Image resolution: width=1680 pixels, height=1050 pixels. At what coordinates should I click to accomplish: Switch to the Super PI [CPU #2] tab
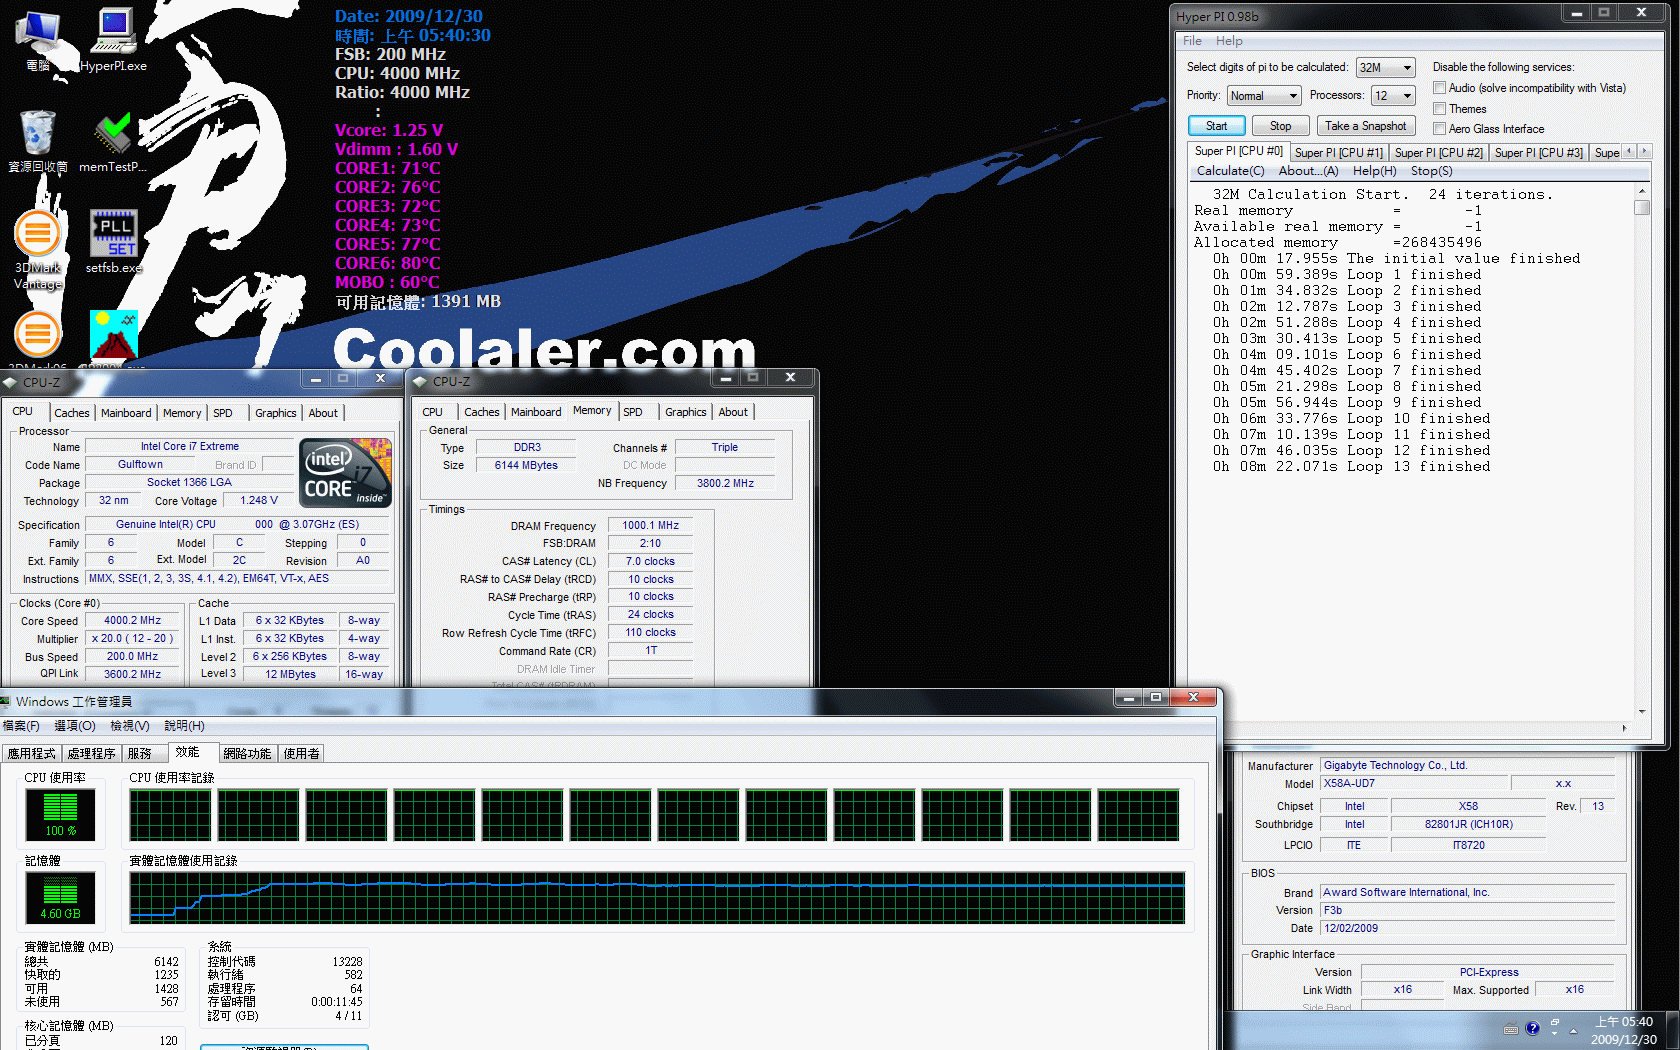[1438, 153]
